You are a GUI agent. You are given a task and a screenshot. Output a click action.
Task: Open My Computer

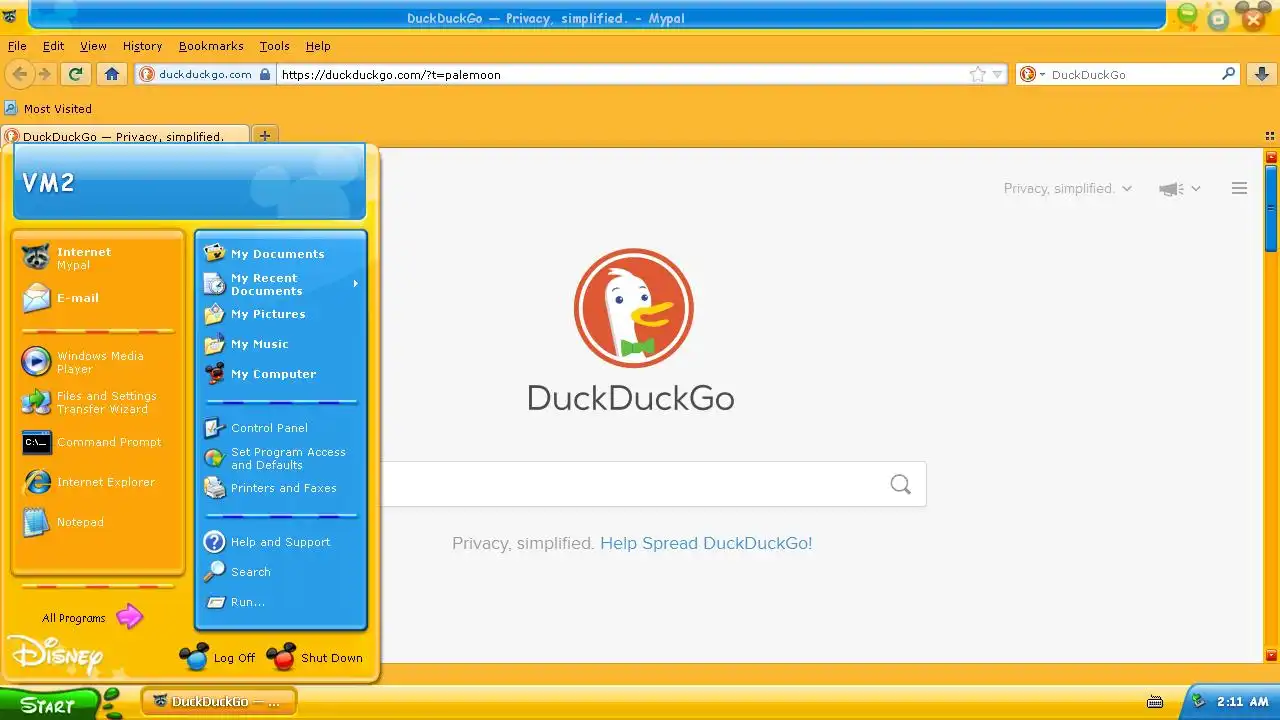tap(280, 374)
